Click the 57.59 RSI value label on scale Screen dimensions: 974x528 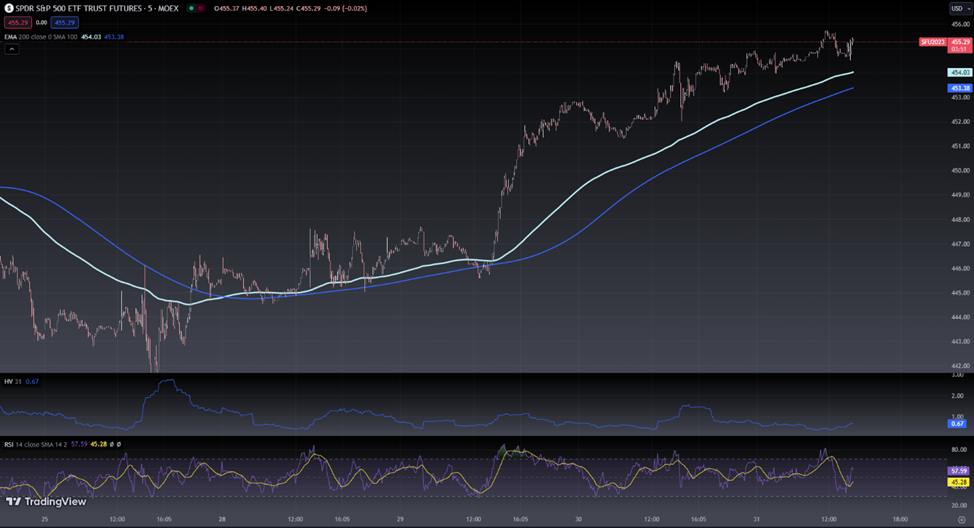958,471
